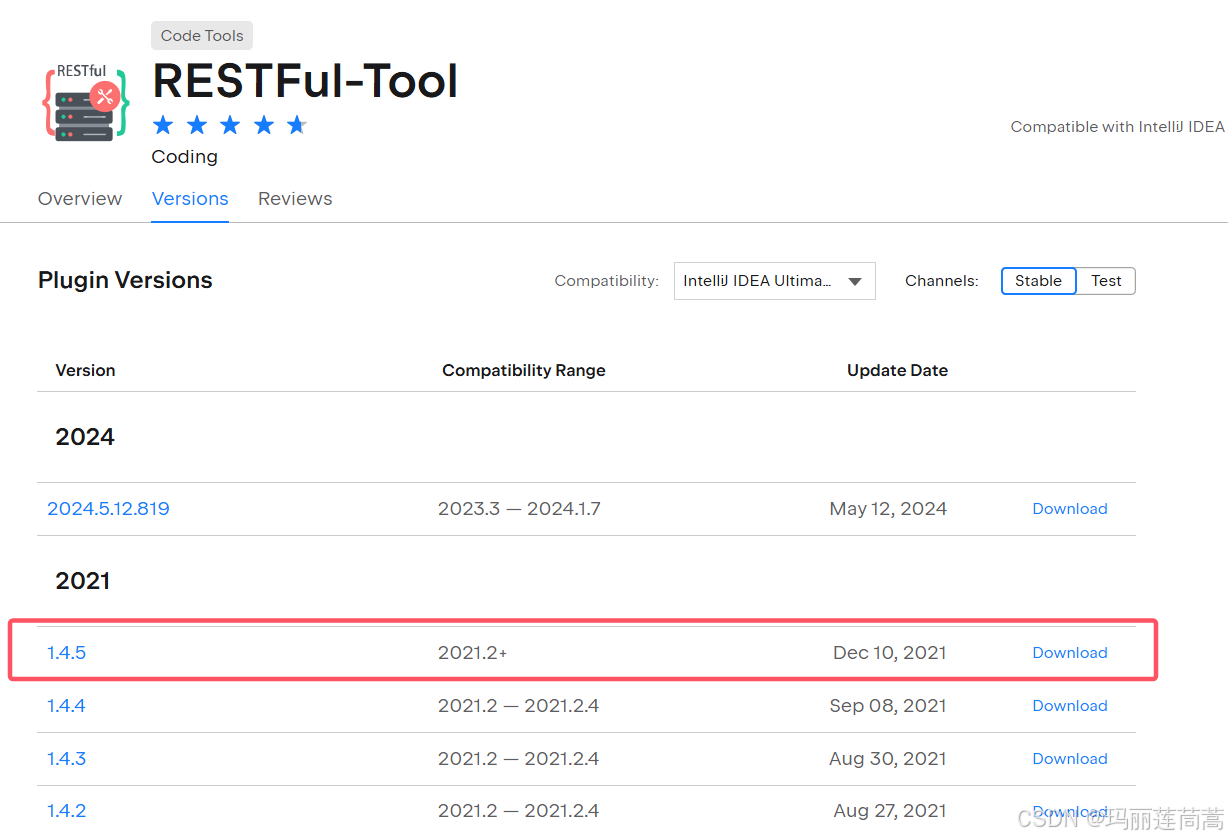Image resolution: width=1228 pixels, height=838 pixels.
Task: Click the second rating star
Action: pyautogui.click(x=196, y=124)
